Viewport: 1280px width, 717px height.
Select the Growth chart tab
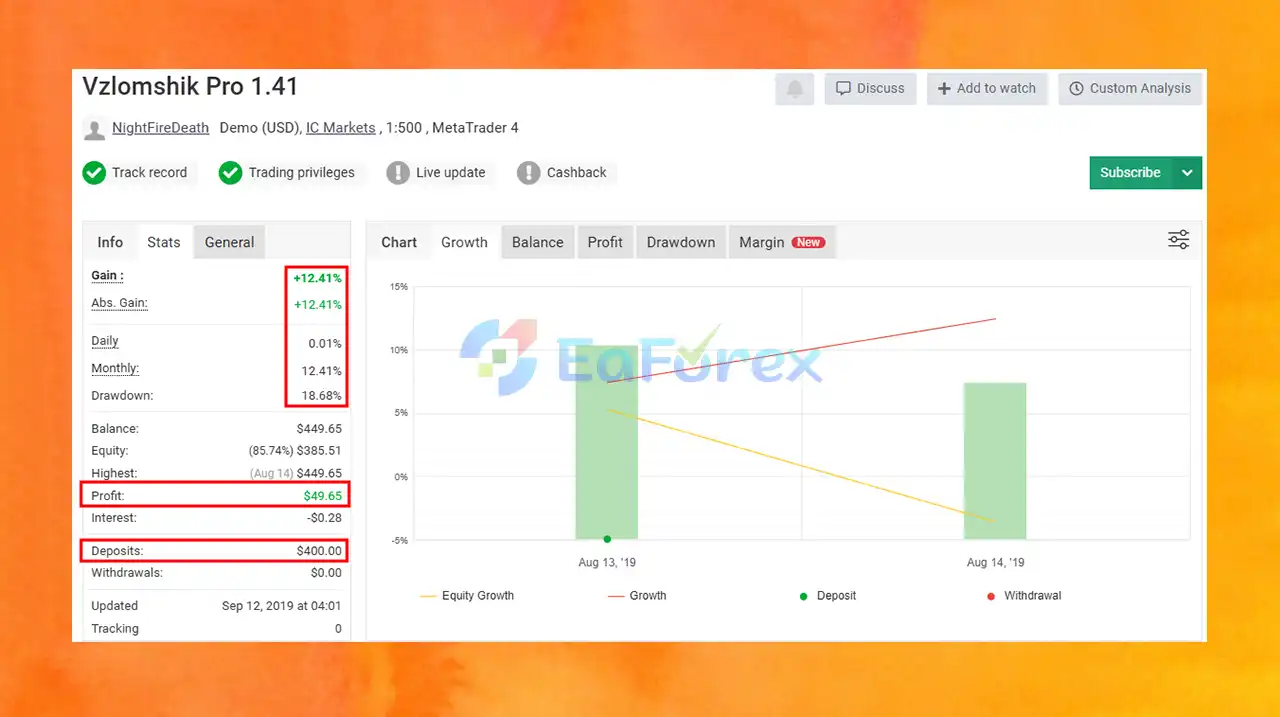(464, 242)
